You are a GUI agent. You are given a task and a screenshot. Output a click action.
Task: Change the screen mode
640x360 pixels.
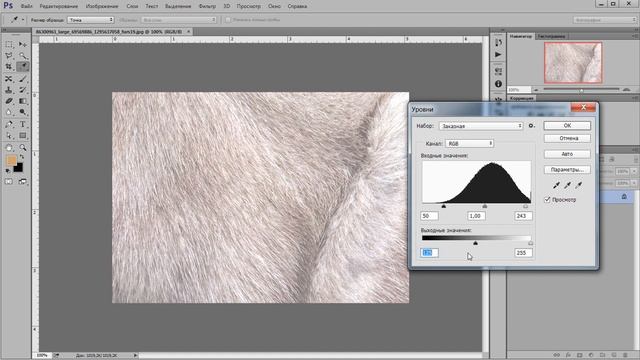(x=22, y=181)
